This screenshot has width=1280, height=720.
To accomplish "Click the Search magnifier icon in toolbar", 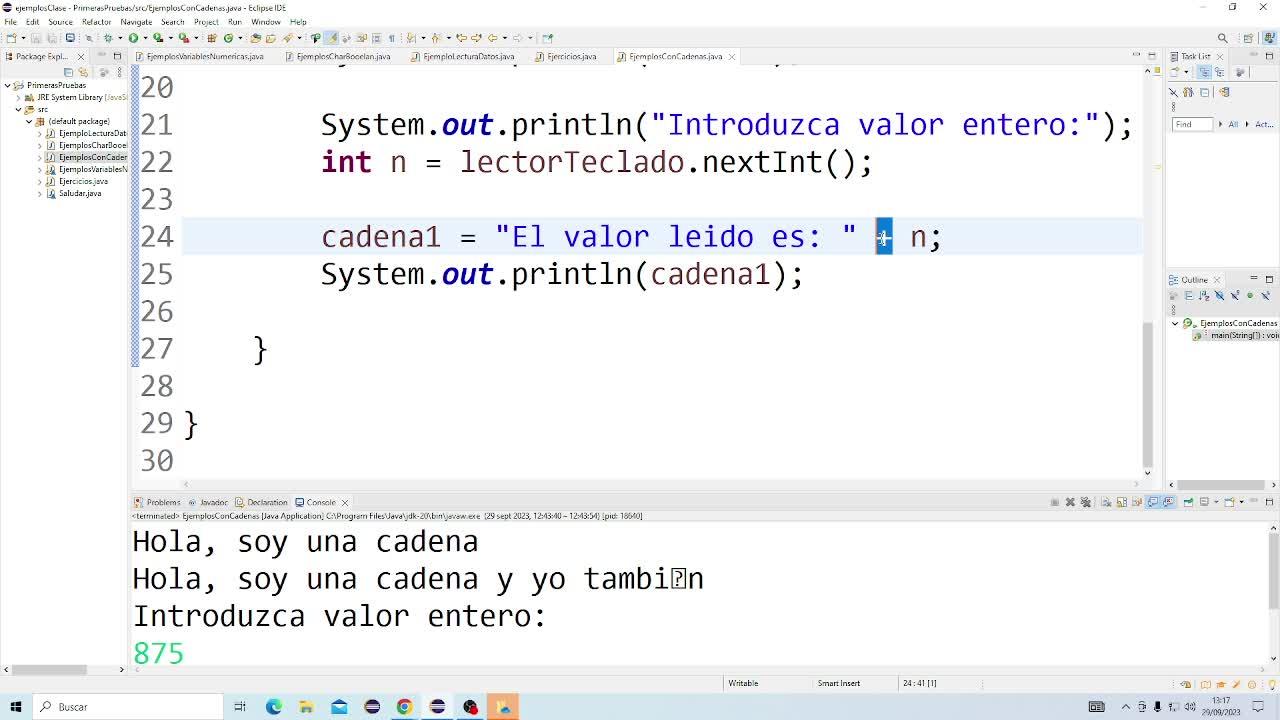I will [x=1222, y=38].
